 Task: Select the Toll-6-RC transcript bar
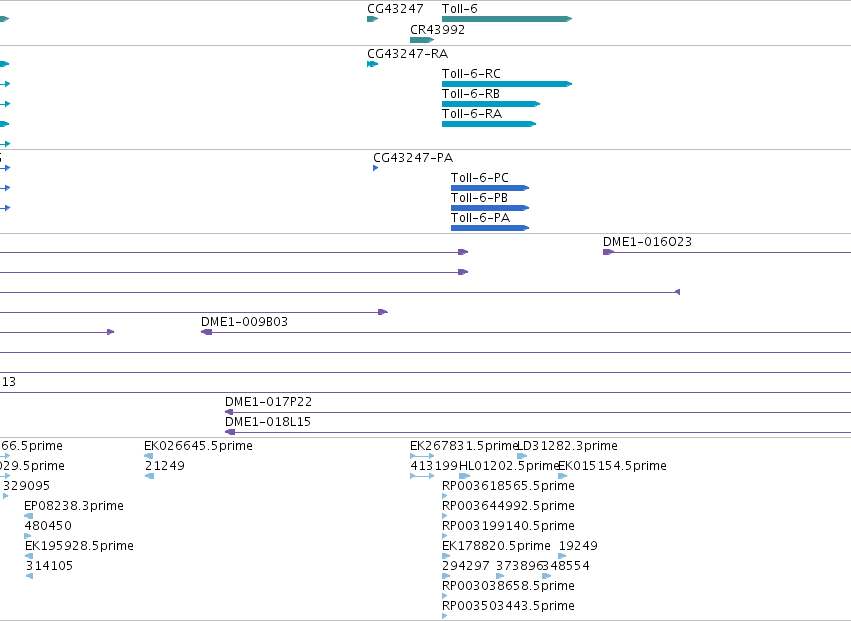[x=507, y=84]
